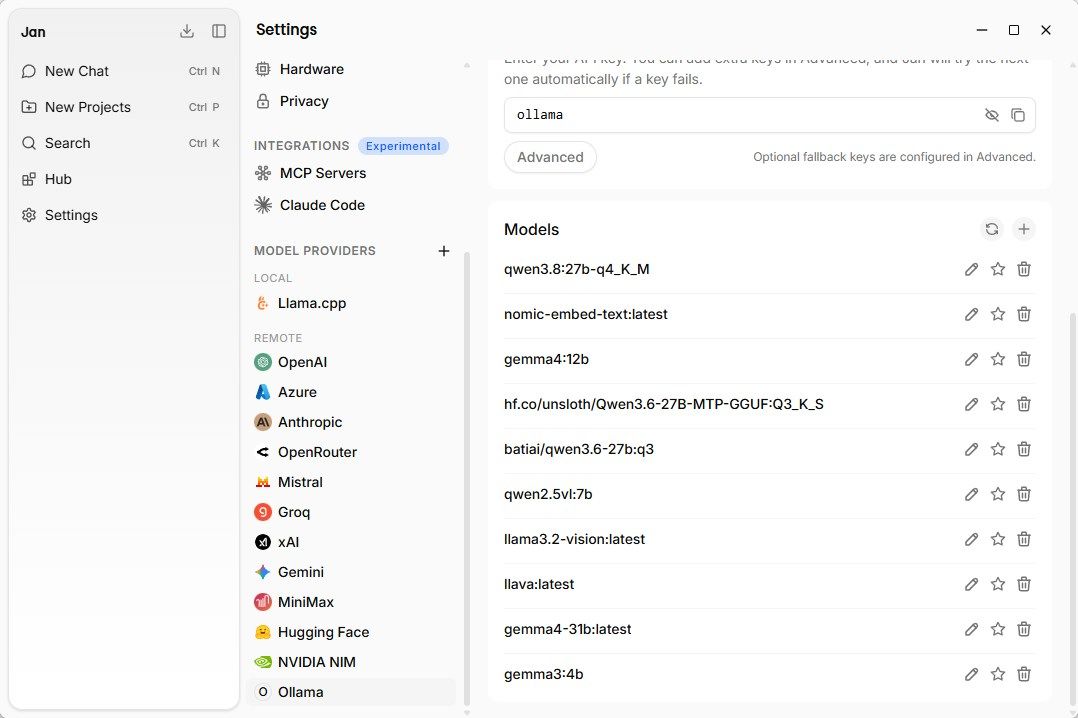The width and height of the screenshot is (1078, 718).
Task: Edit the gemma4-31b:latest model
Action: [x=971, y=629]
